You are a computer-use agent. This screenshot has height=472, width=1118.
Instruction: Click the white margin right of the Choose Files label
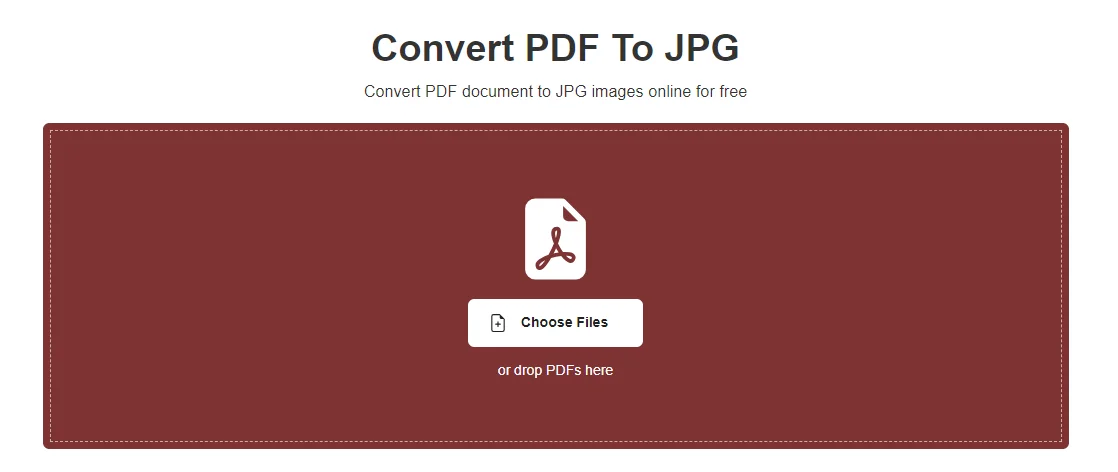point(625,323)
